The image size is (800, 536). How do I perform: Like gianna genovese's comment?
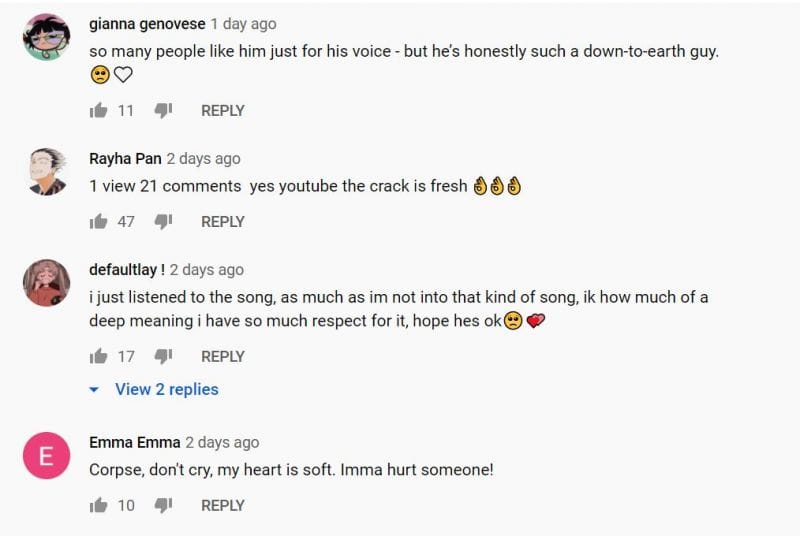[98, 111]
